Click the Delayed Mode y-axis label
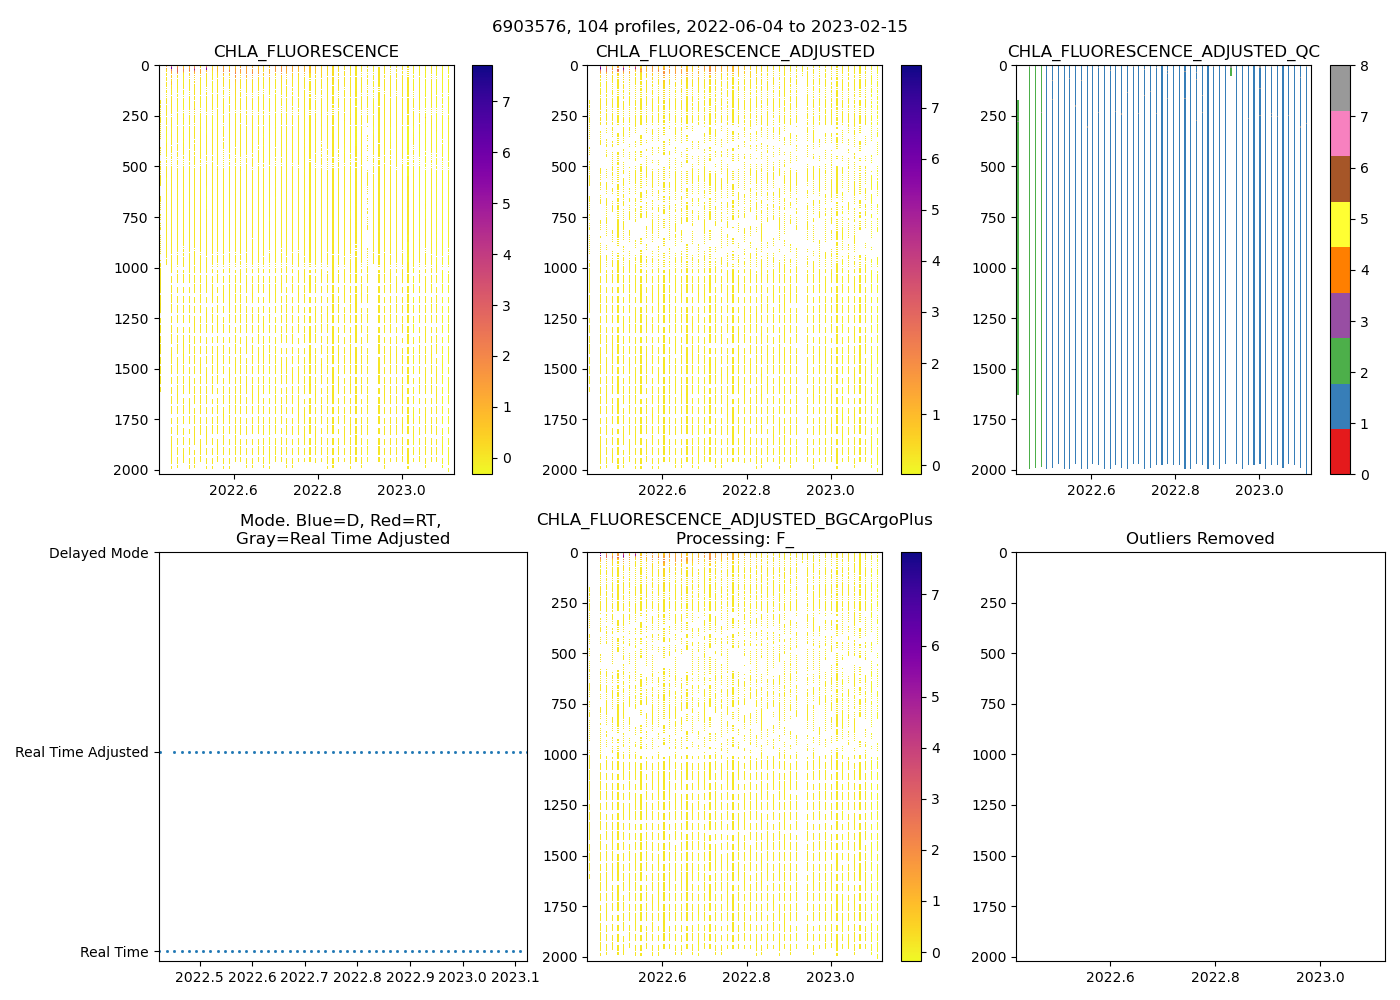This screenshot has width=1400, height=1000. pos(98,553)
